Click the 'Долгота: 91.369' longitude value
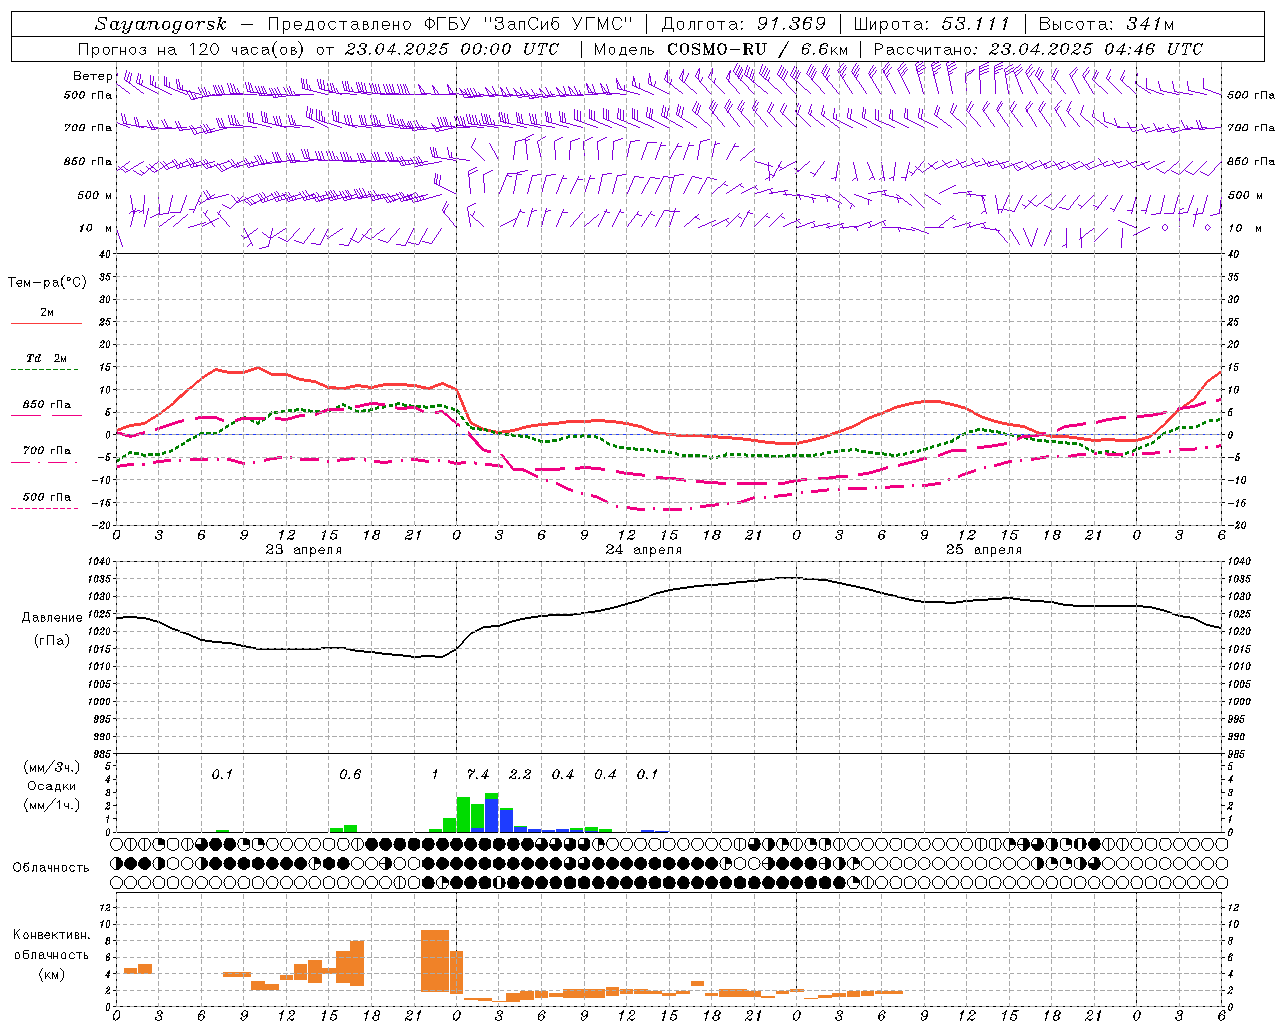 (744, 24)
